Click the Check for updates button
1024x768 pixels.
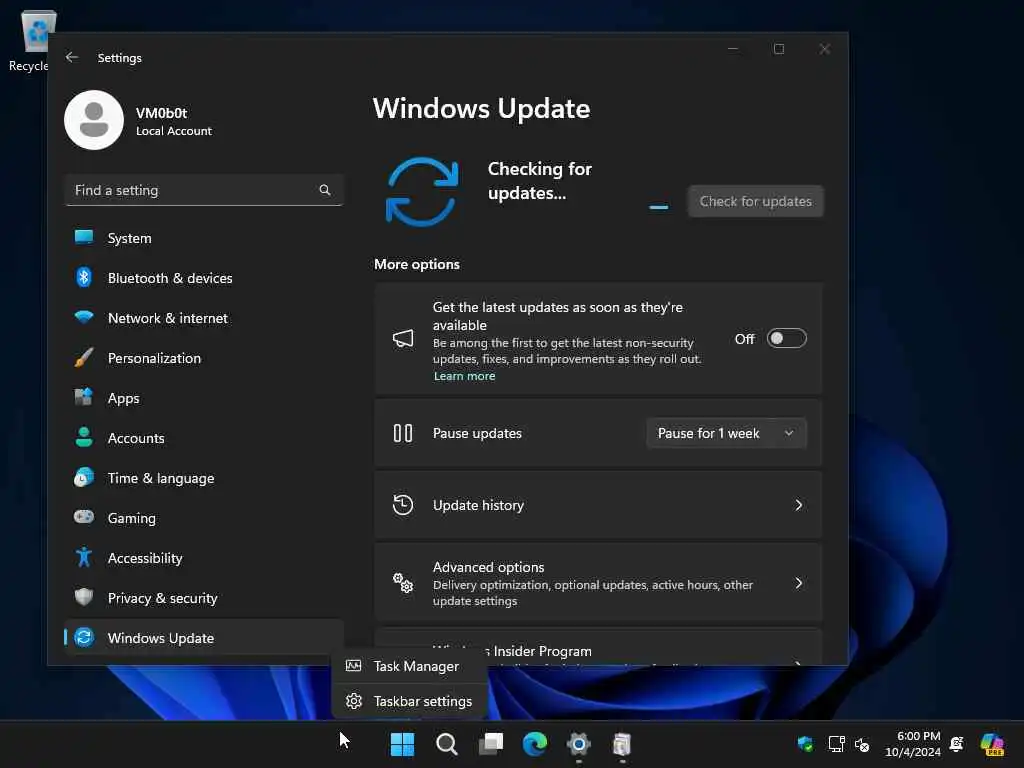pyautogui.click(x=756, y=201)
